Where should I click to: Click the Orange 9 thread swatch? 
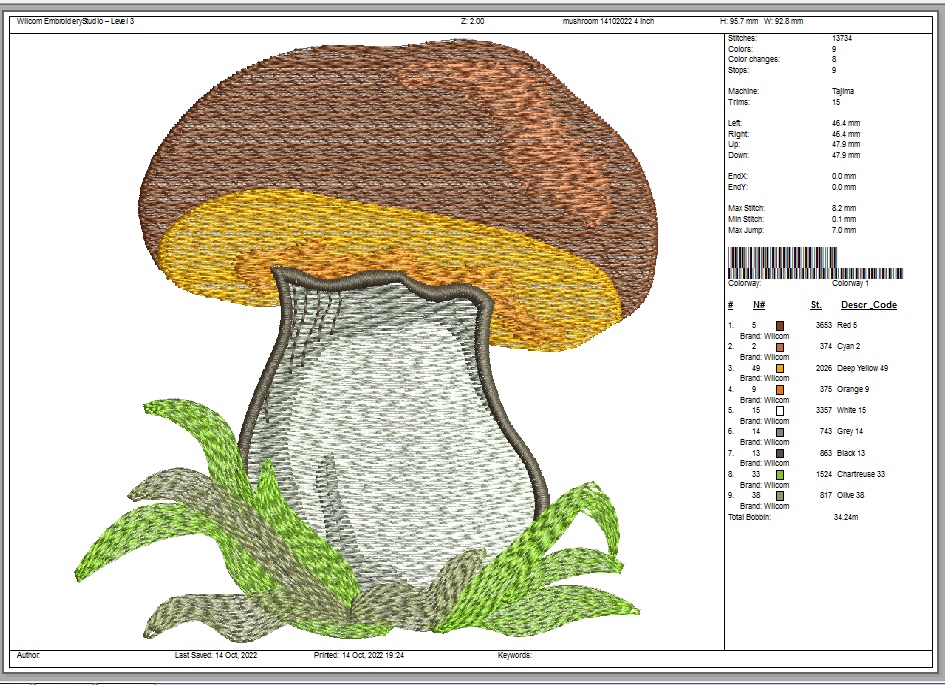tap(780, 389)
